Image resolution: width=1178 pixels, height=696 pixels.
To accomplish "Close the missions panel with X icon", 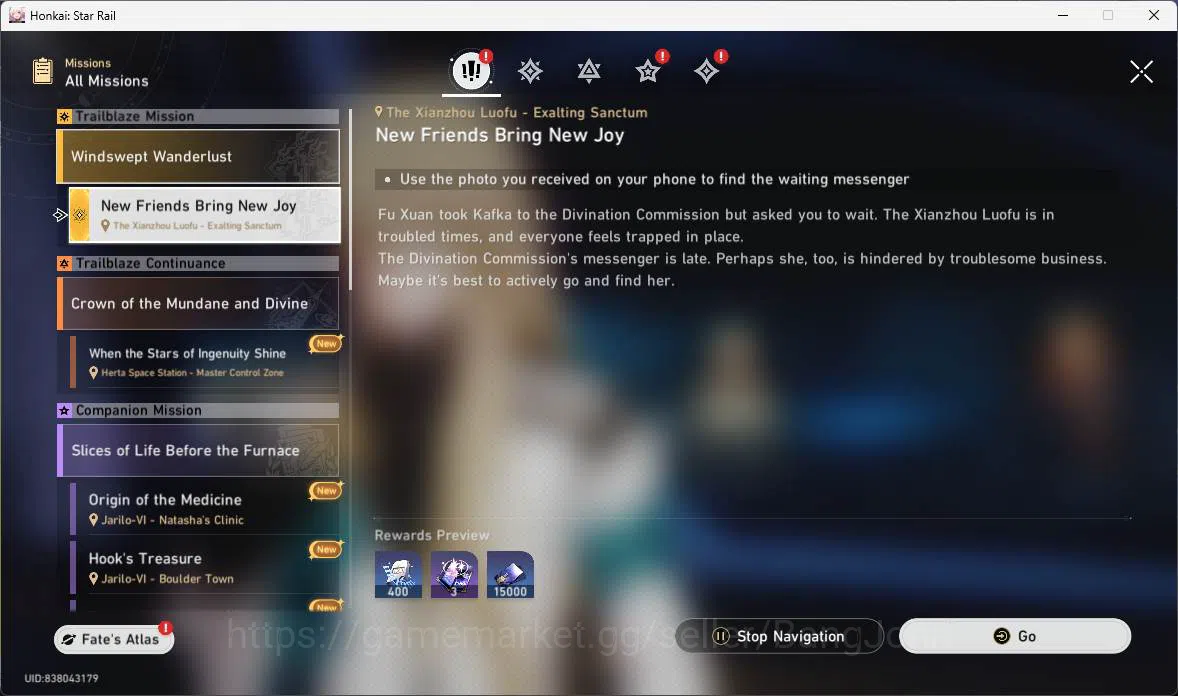I will 1141,72.
